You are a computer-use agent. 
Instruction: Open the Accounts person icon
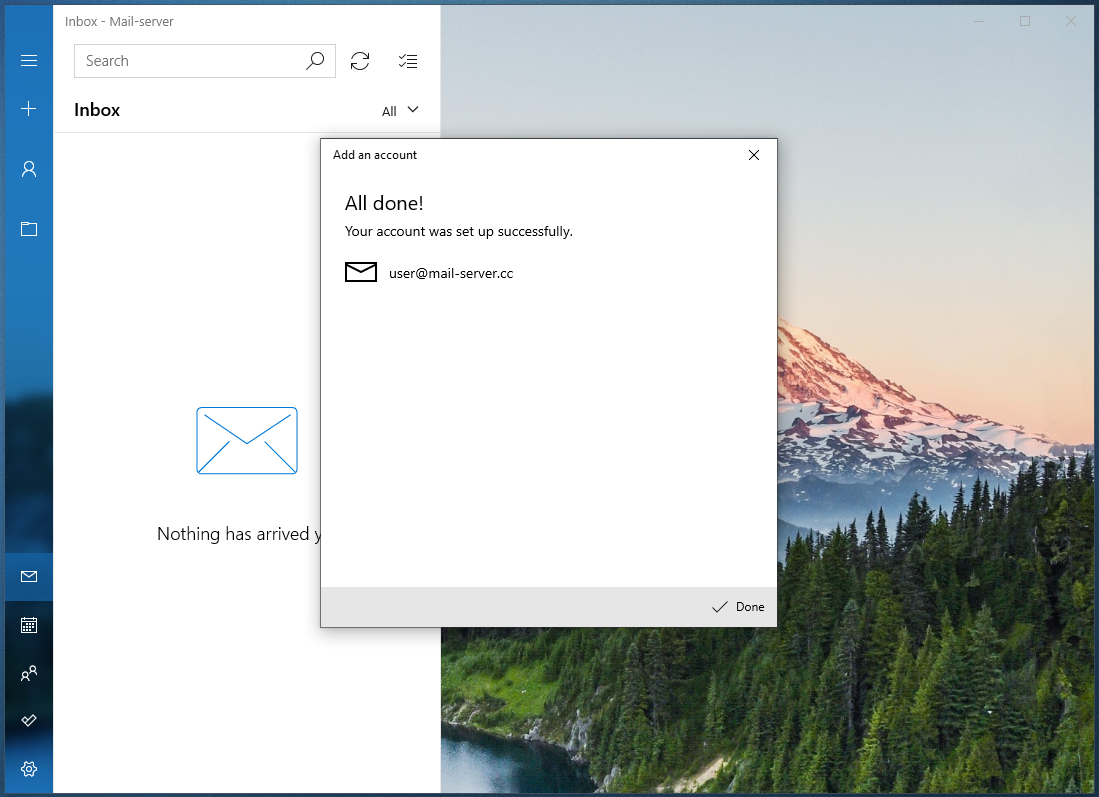point(29,169)
